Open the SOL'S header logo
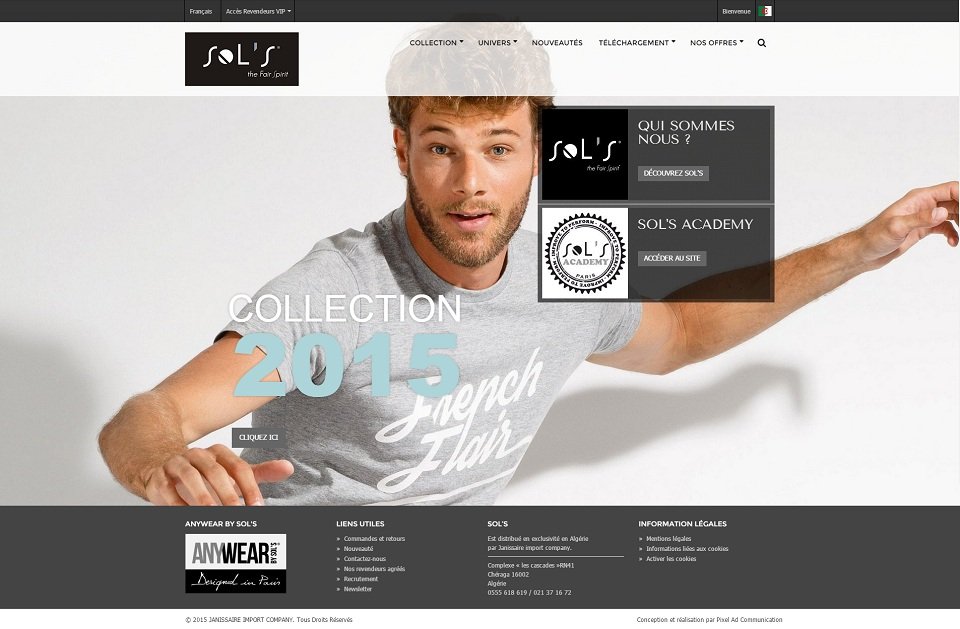 pos(242,59)
